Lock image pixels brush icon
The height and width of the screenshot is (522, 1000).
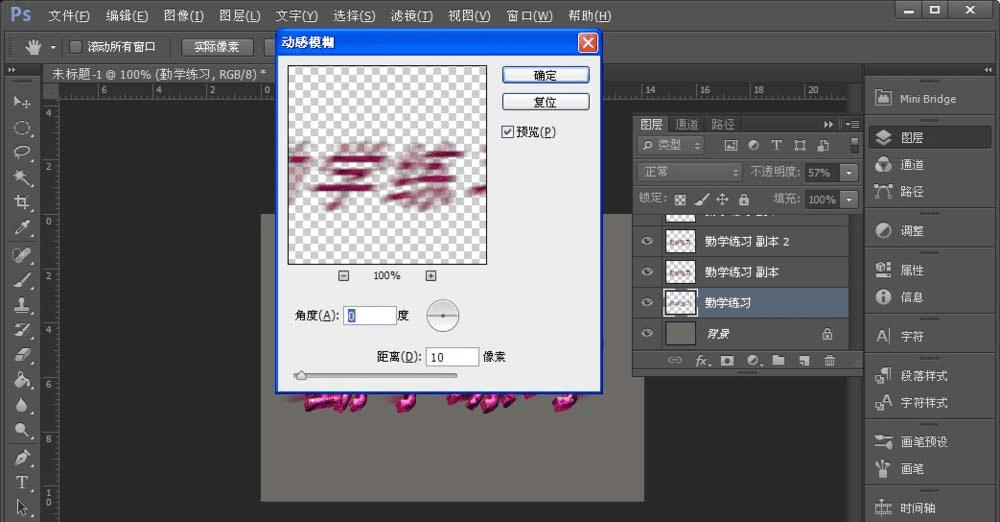702,200
